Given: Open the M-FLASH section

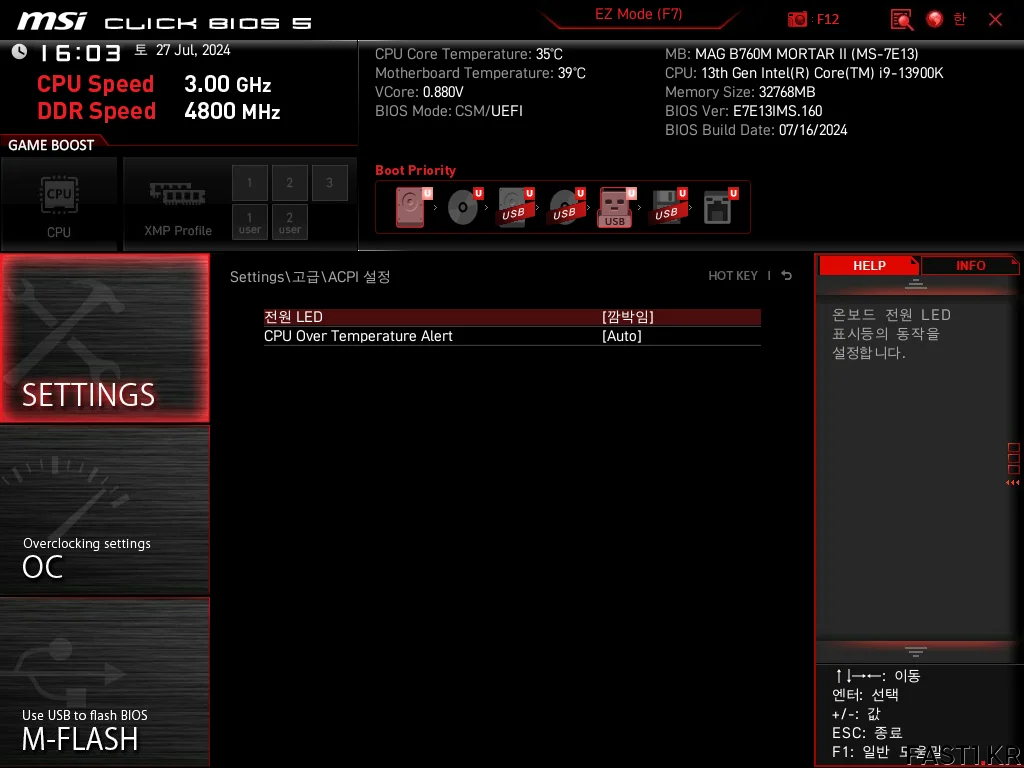Looking at the screenshot, I should [x=104, y=682].
